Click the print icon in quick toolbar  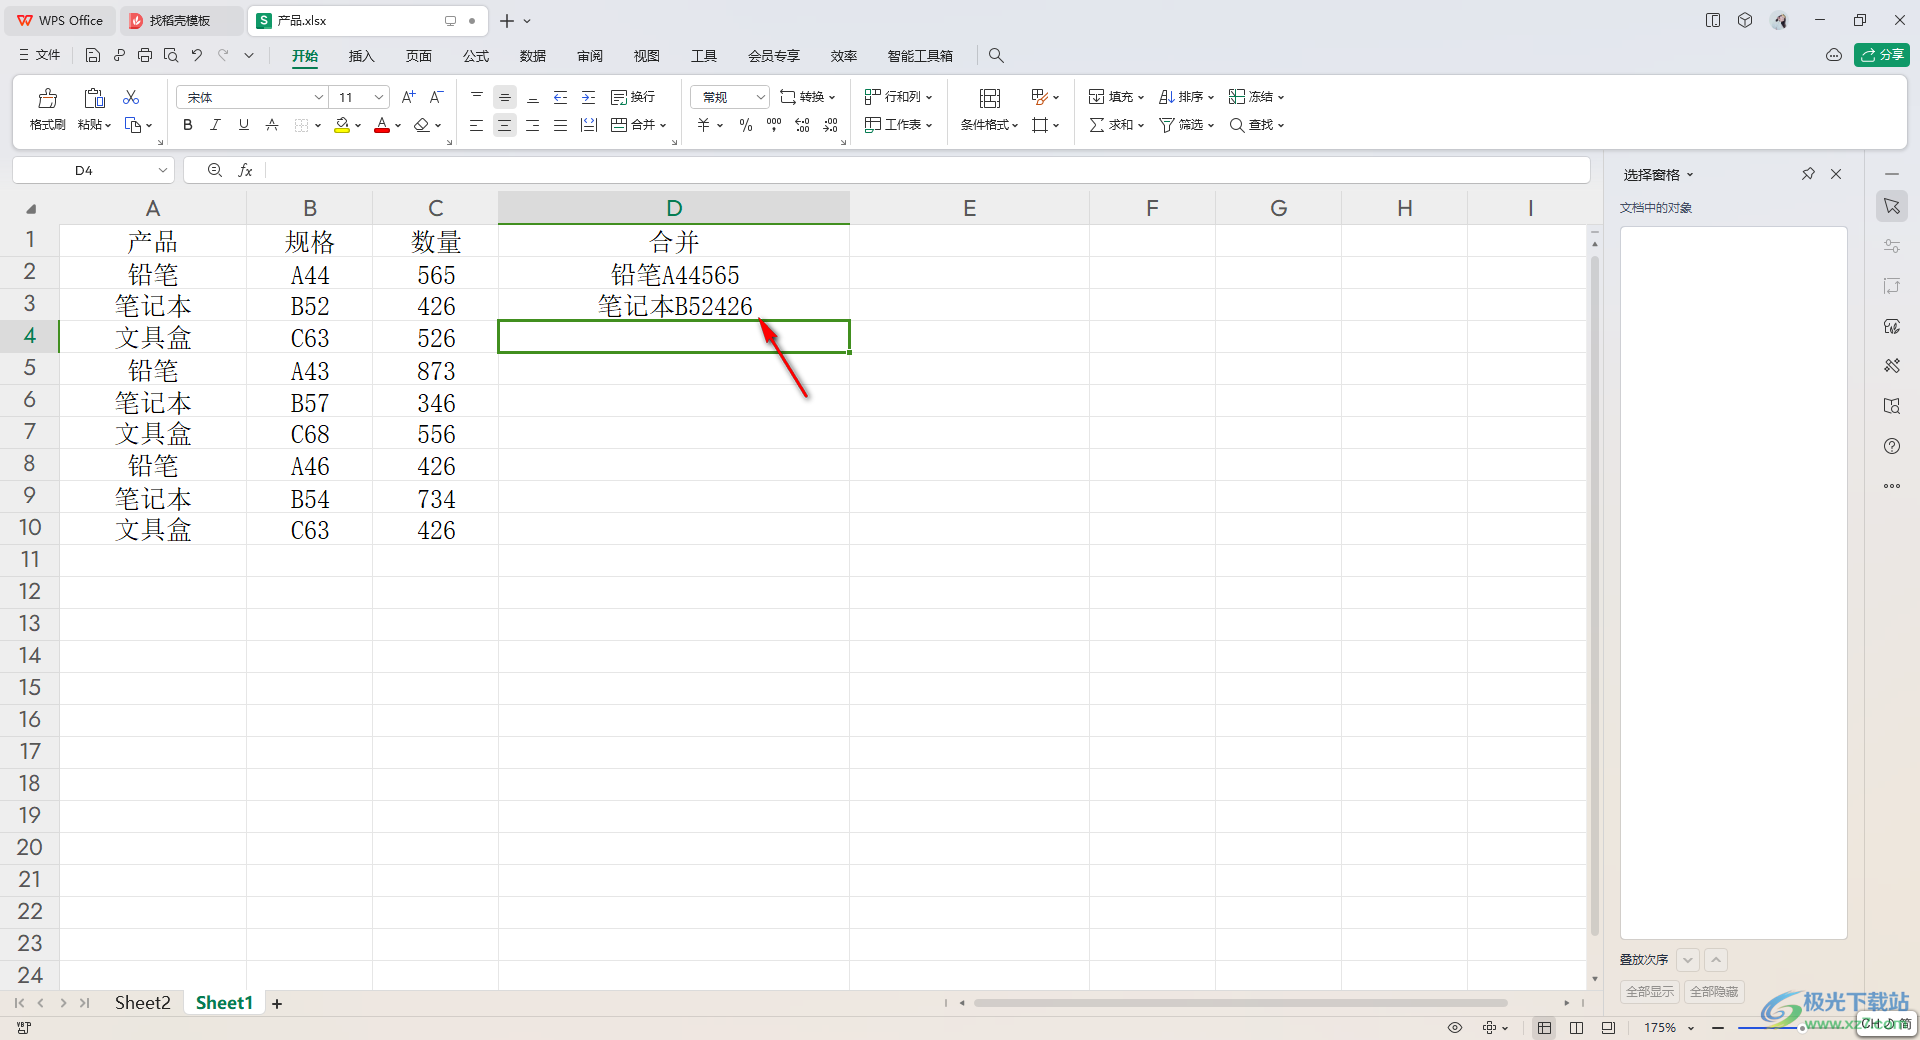(x=145, y=55)
